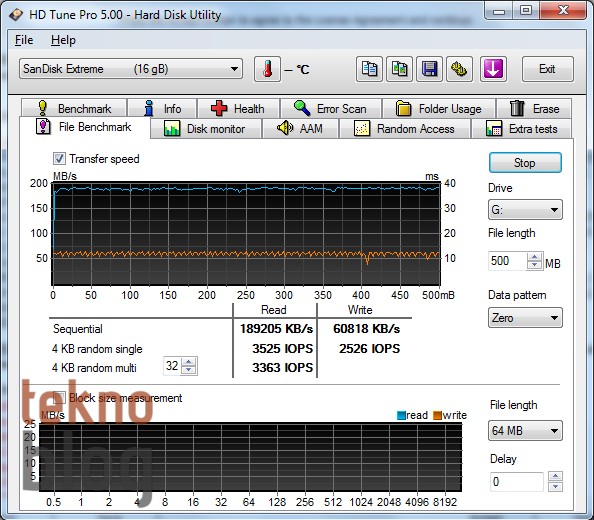Switch to the AAM tab

point(300,129)
